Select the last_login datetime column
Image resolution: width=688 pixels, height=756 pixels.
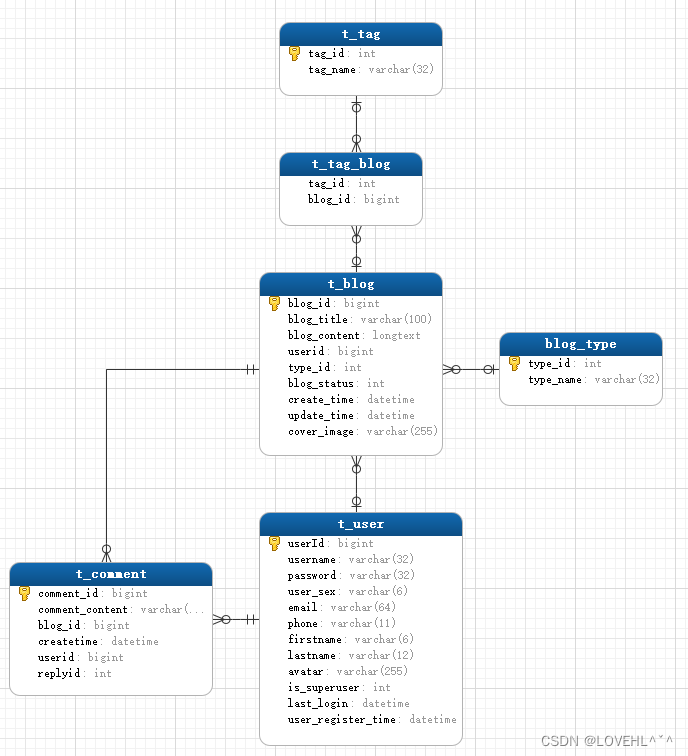coord(349,703)
